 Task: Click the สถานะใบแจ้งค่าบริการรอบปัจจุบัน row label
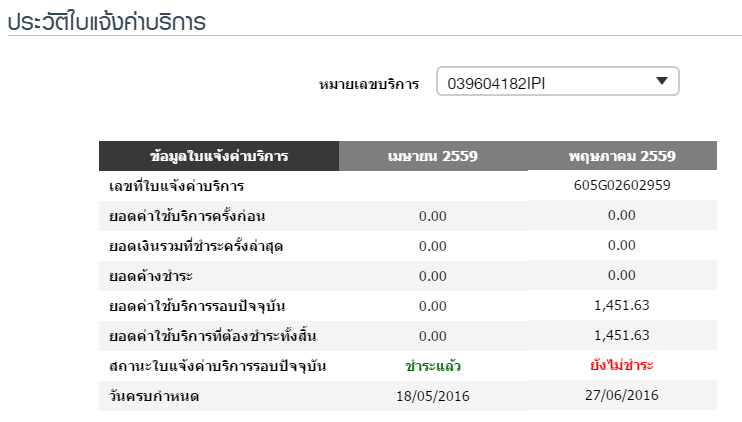[x=218, y=365]
